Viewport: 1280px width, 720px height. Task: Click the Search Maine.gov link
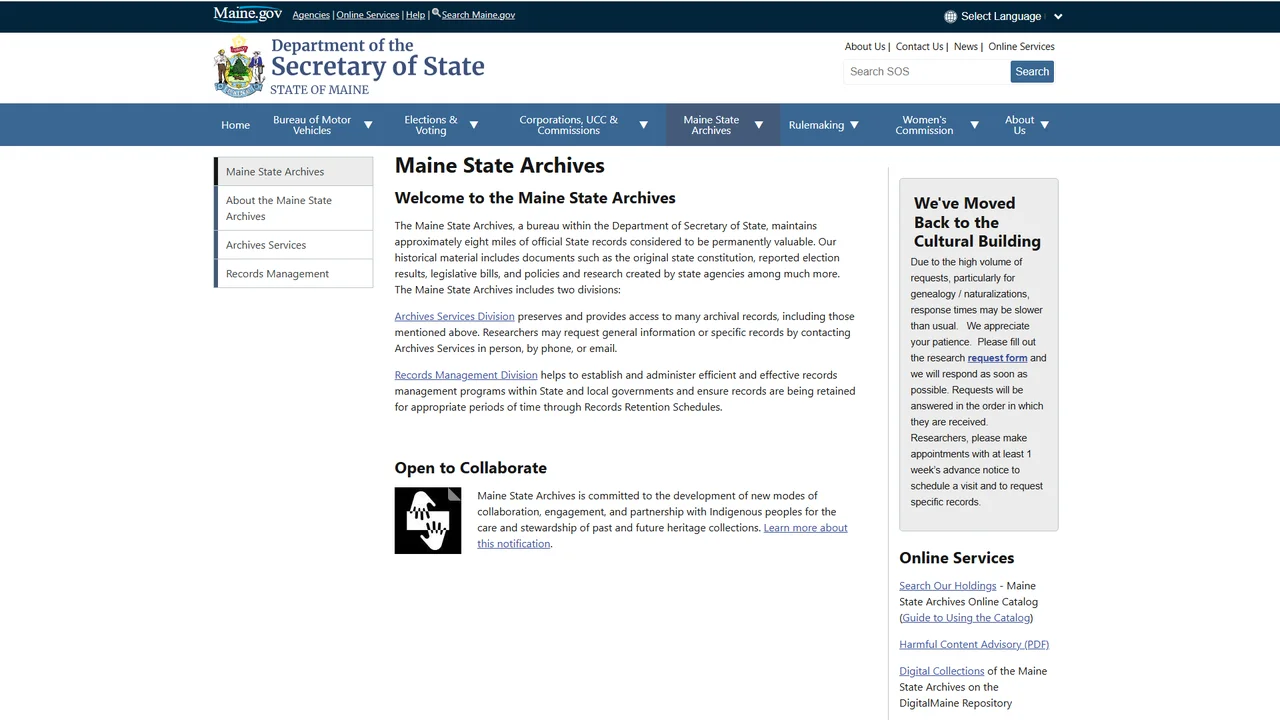click(478, 15)
